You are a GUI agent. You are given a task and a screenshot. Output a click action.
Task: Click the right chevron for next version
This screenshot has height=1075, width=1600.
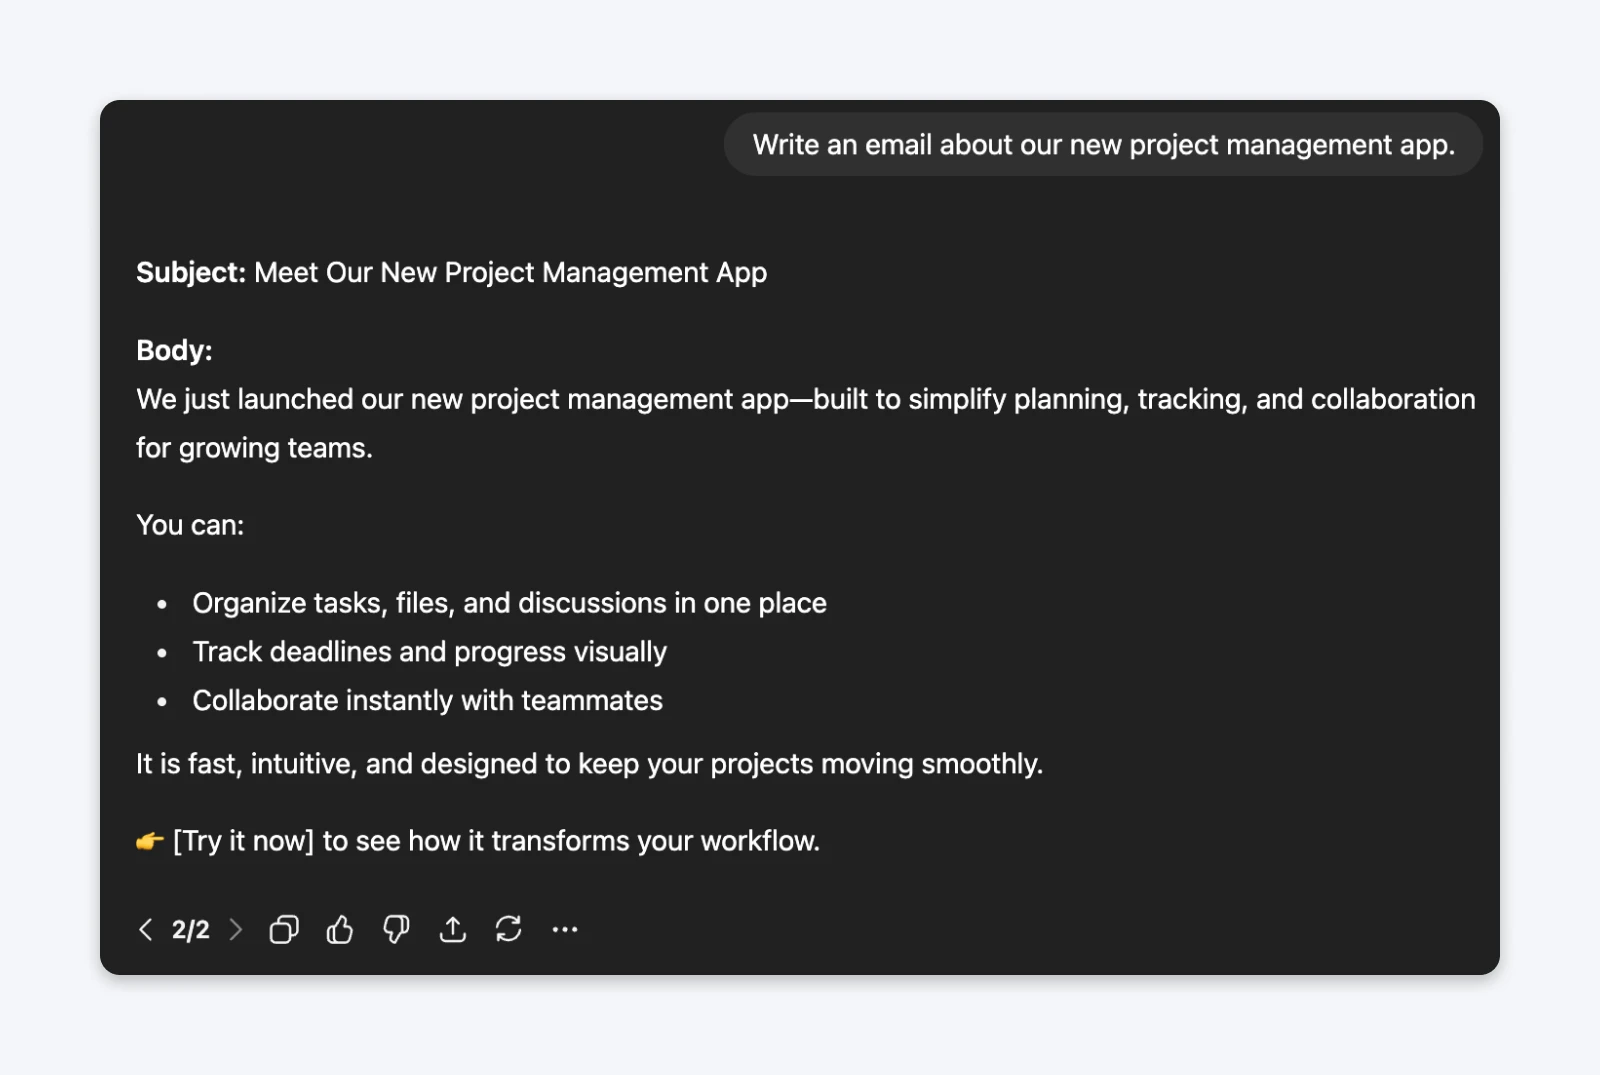pos(236,929)
